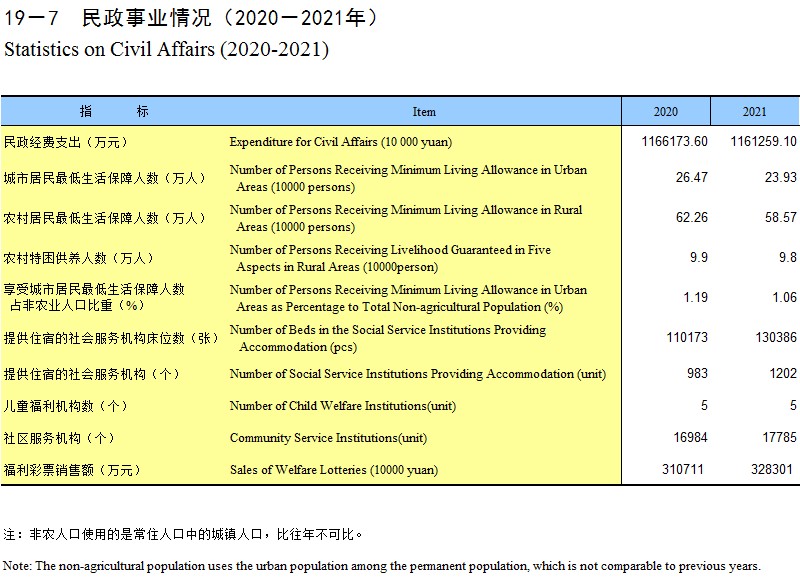Click the 2021 value 23.93
Screen dimensions: 800x582
pyautogui.click(x=781, y=178)
